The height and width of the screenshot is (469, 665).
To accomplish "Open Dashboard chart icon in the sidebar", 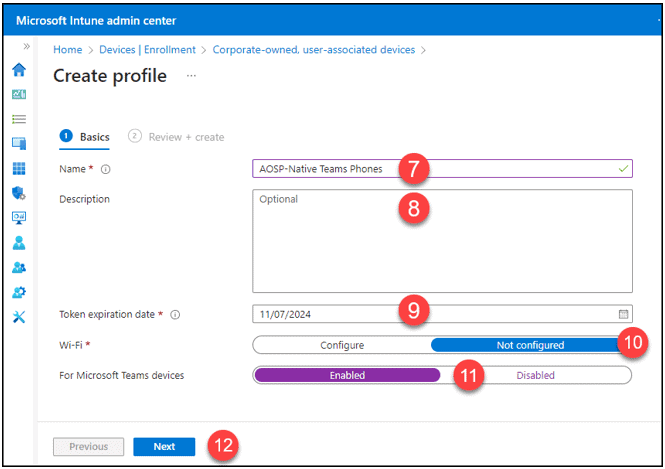I will [19, 94].
